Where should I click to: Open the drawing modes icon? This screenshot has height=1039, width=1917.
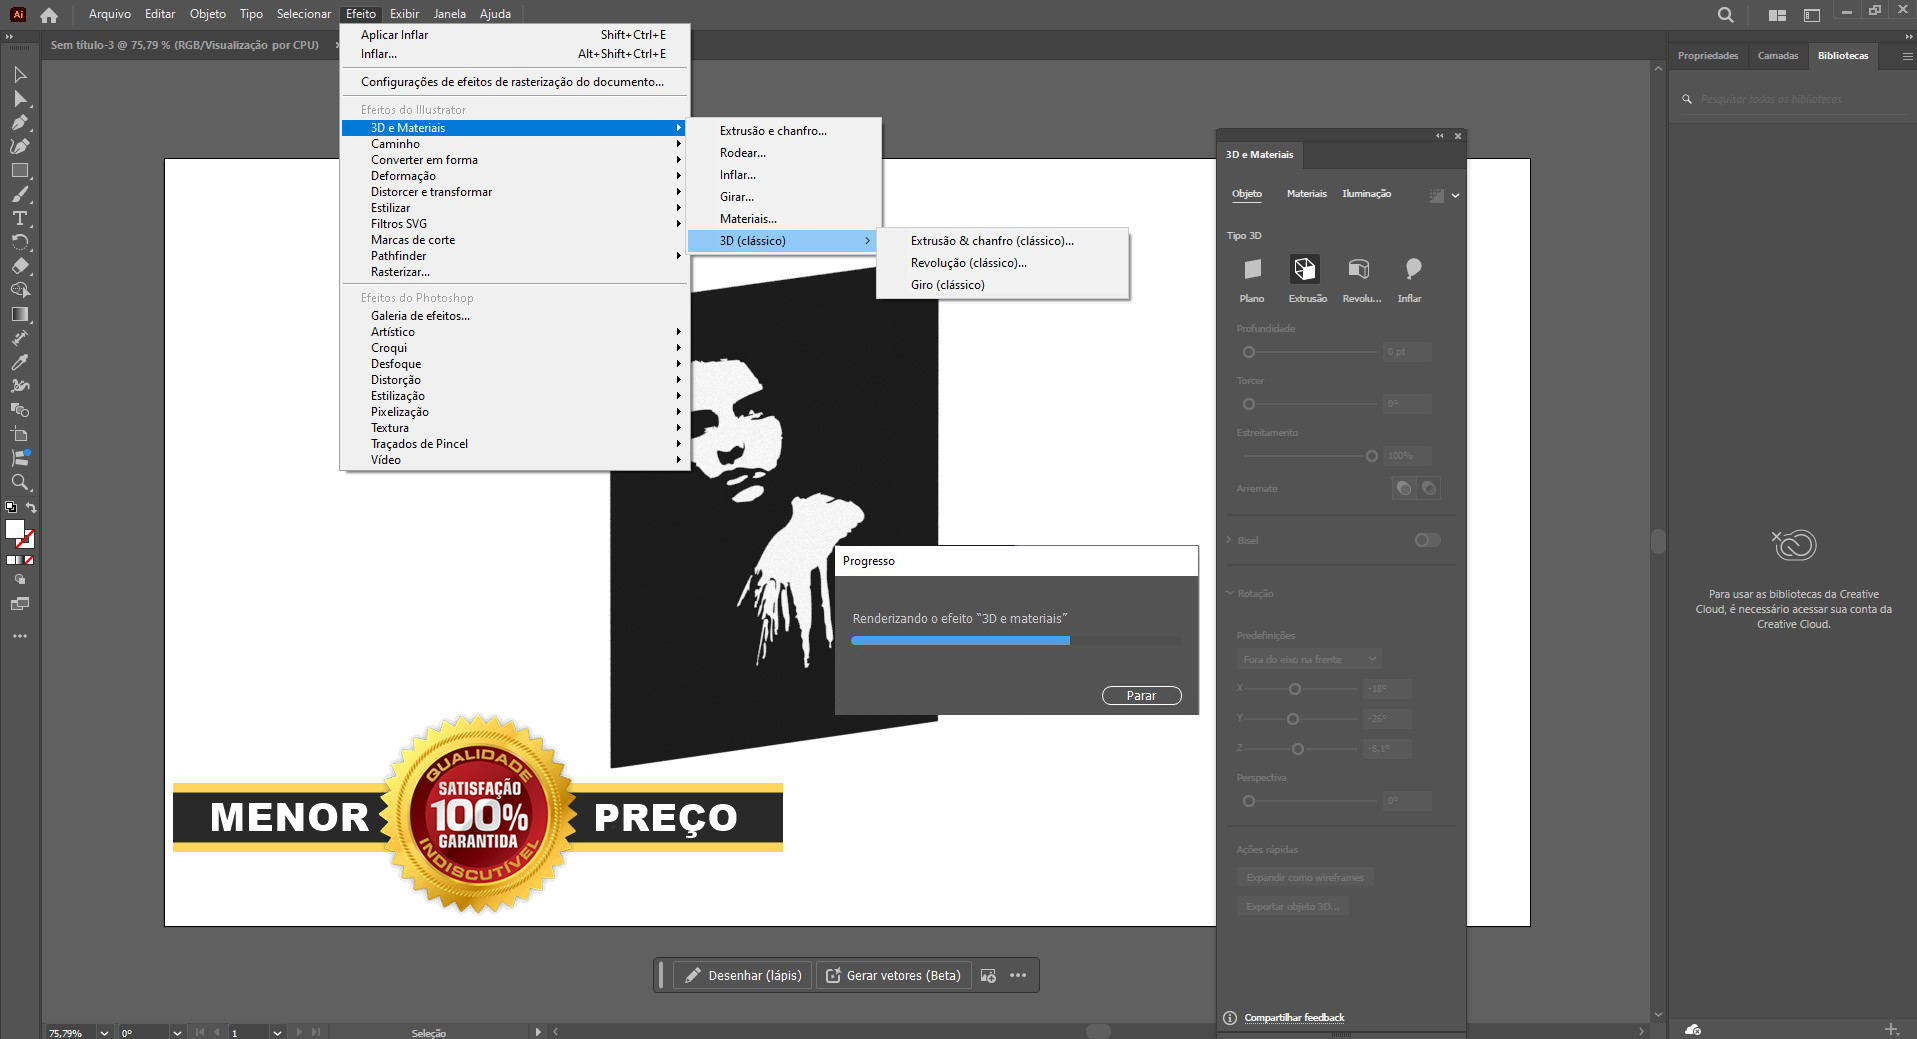tap(20, 580)
